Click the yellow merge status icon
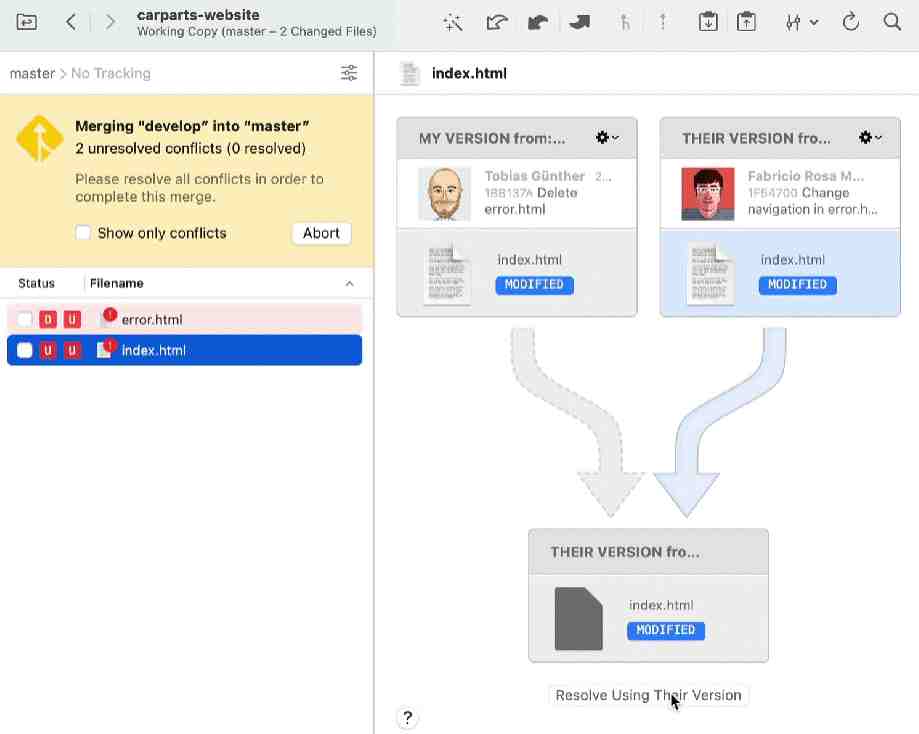919x734 pixels. pos(40,138)
